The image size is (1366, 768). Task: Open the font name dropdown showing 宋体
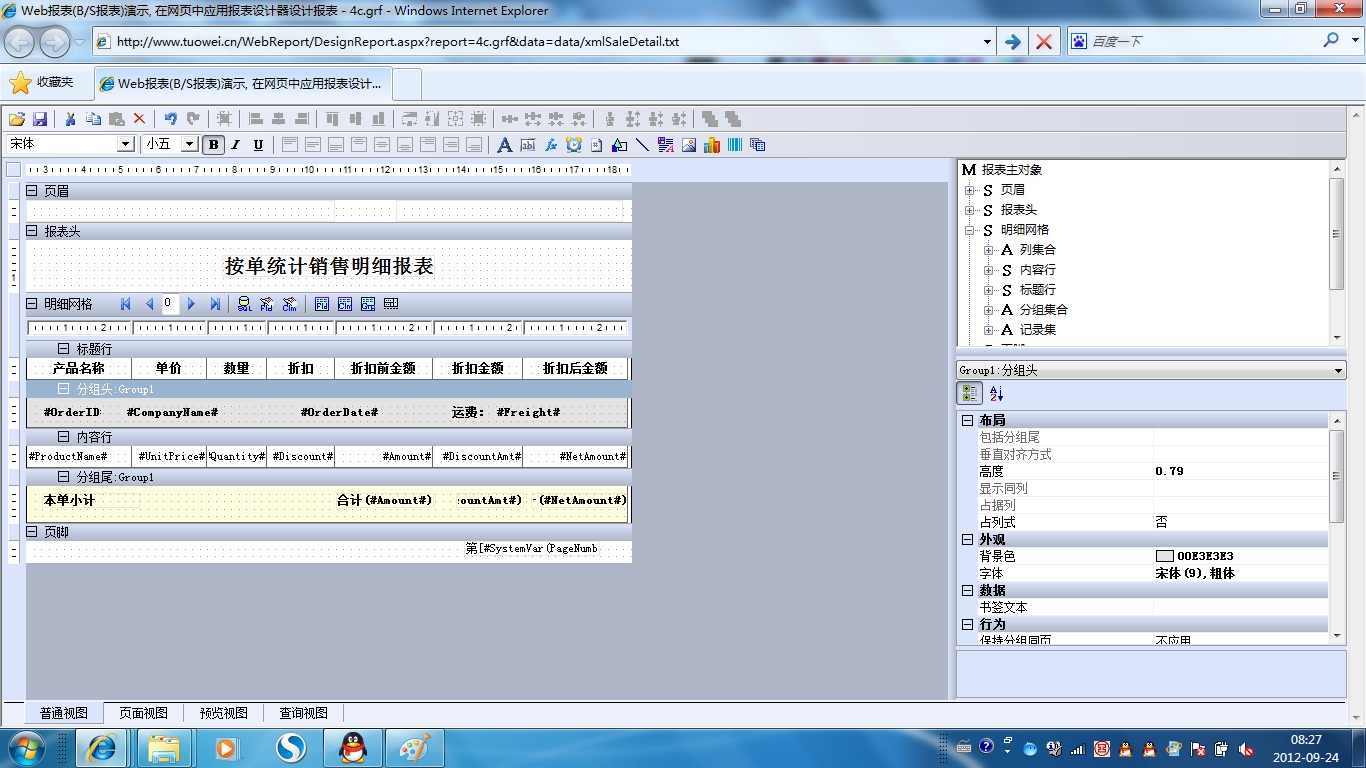coord(126,144)
